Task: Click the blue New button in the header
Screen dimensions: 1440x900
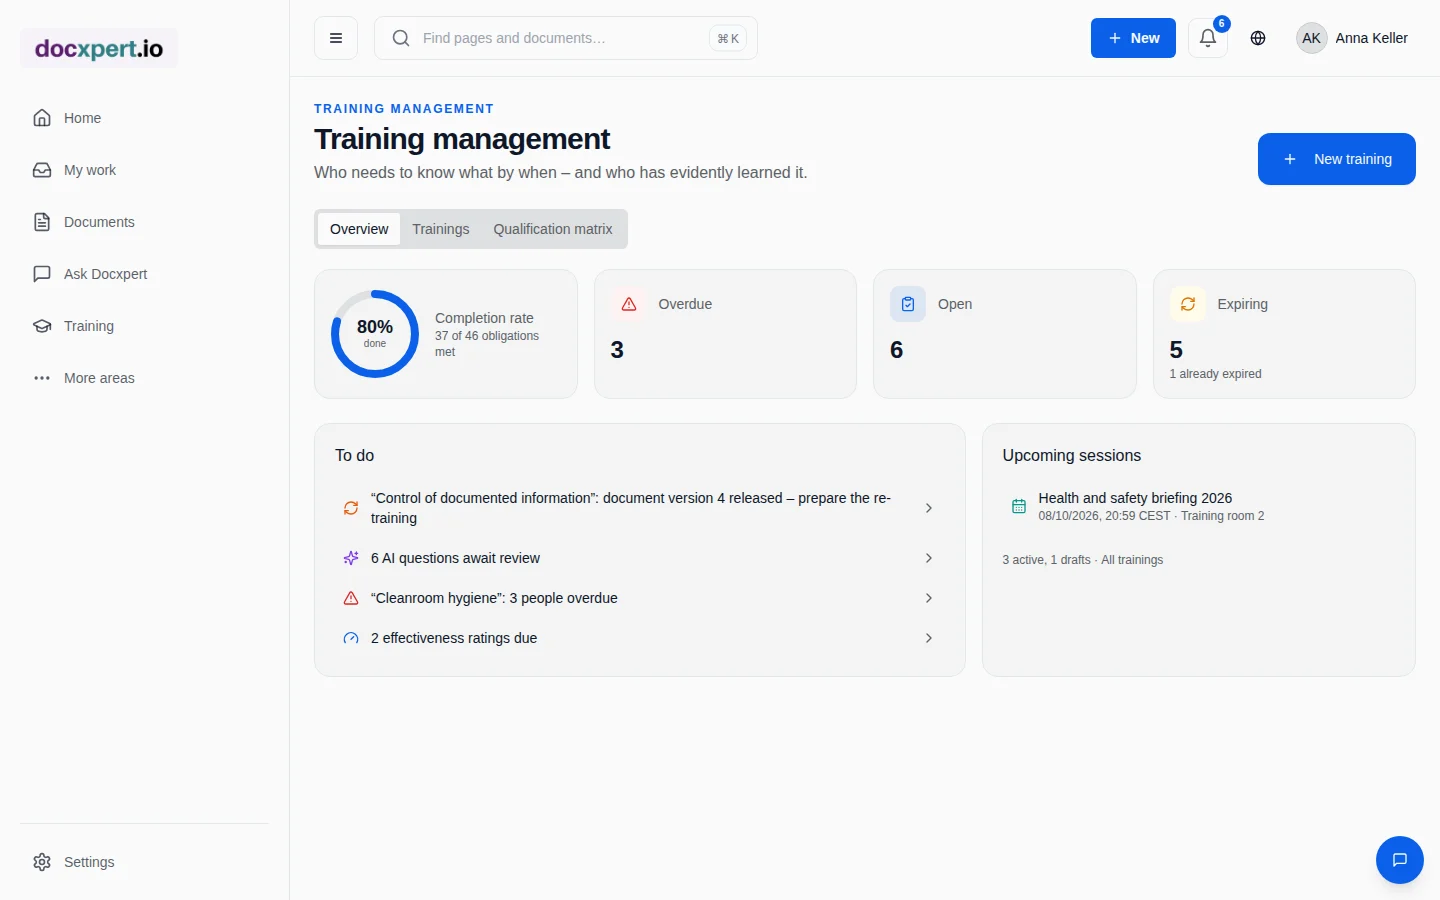Action: [1133, 38]
